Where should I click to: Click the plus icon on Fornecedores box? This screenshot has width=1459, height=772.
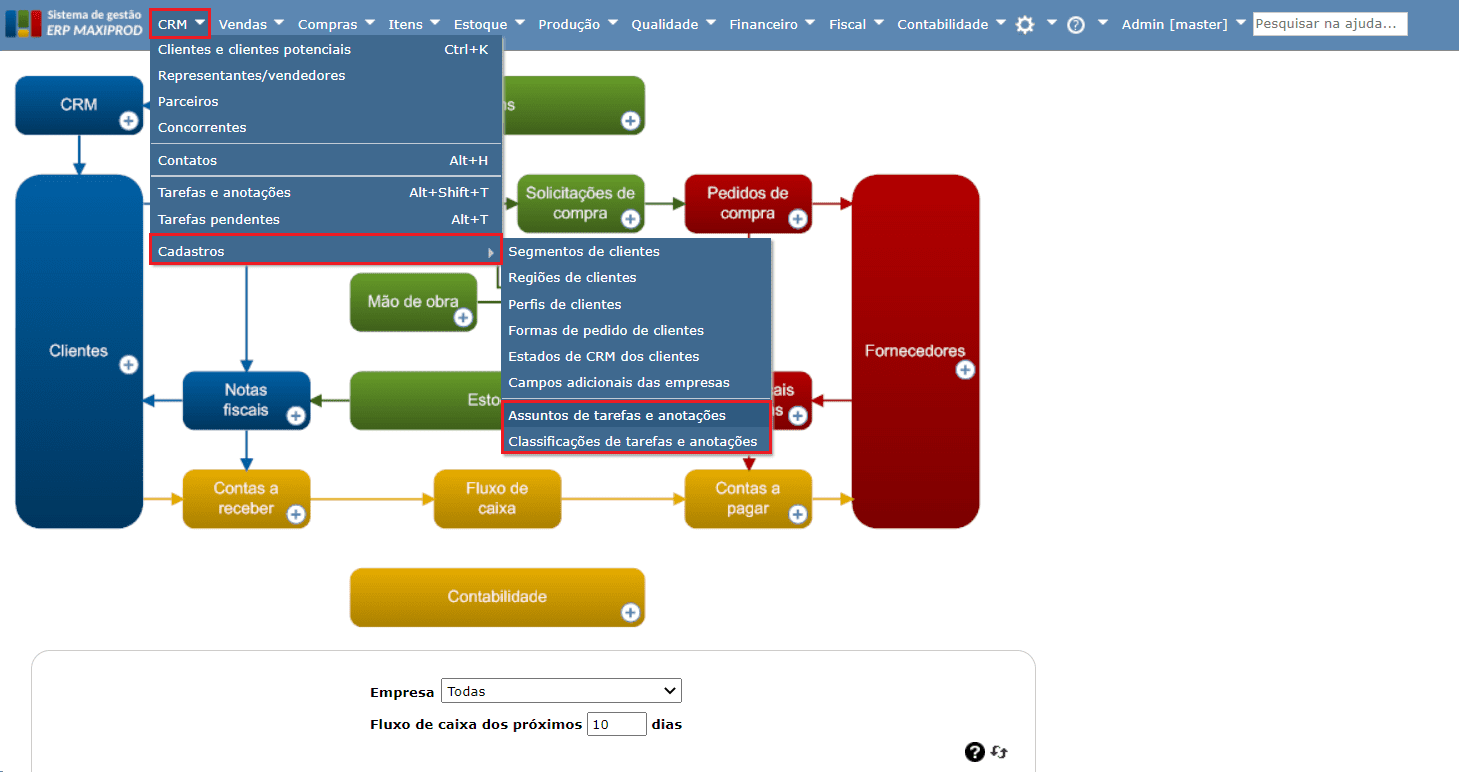965,370
